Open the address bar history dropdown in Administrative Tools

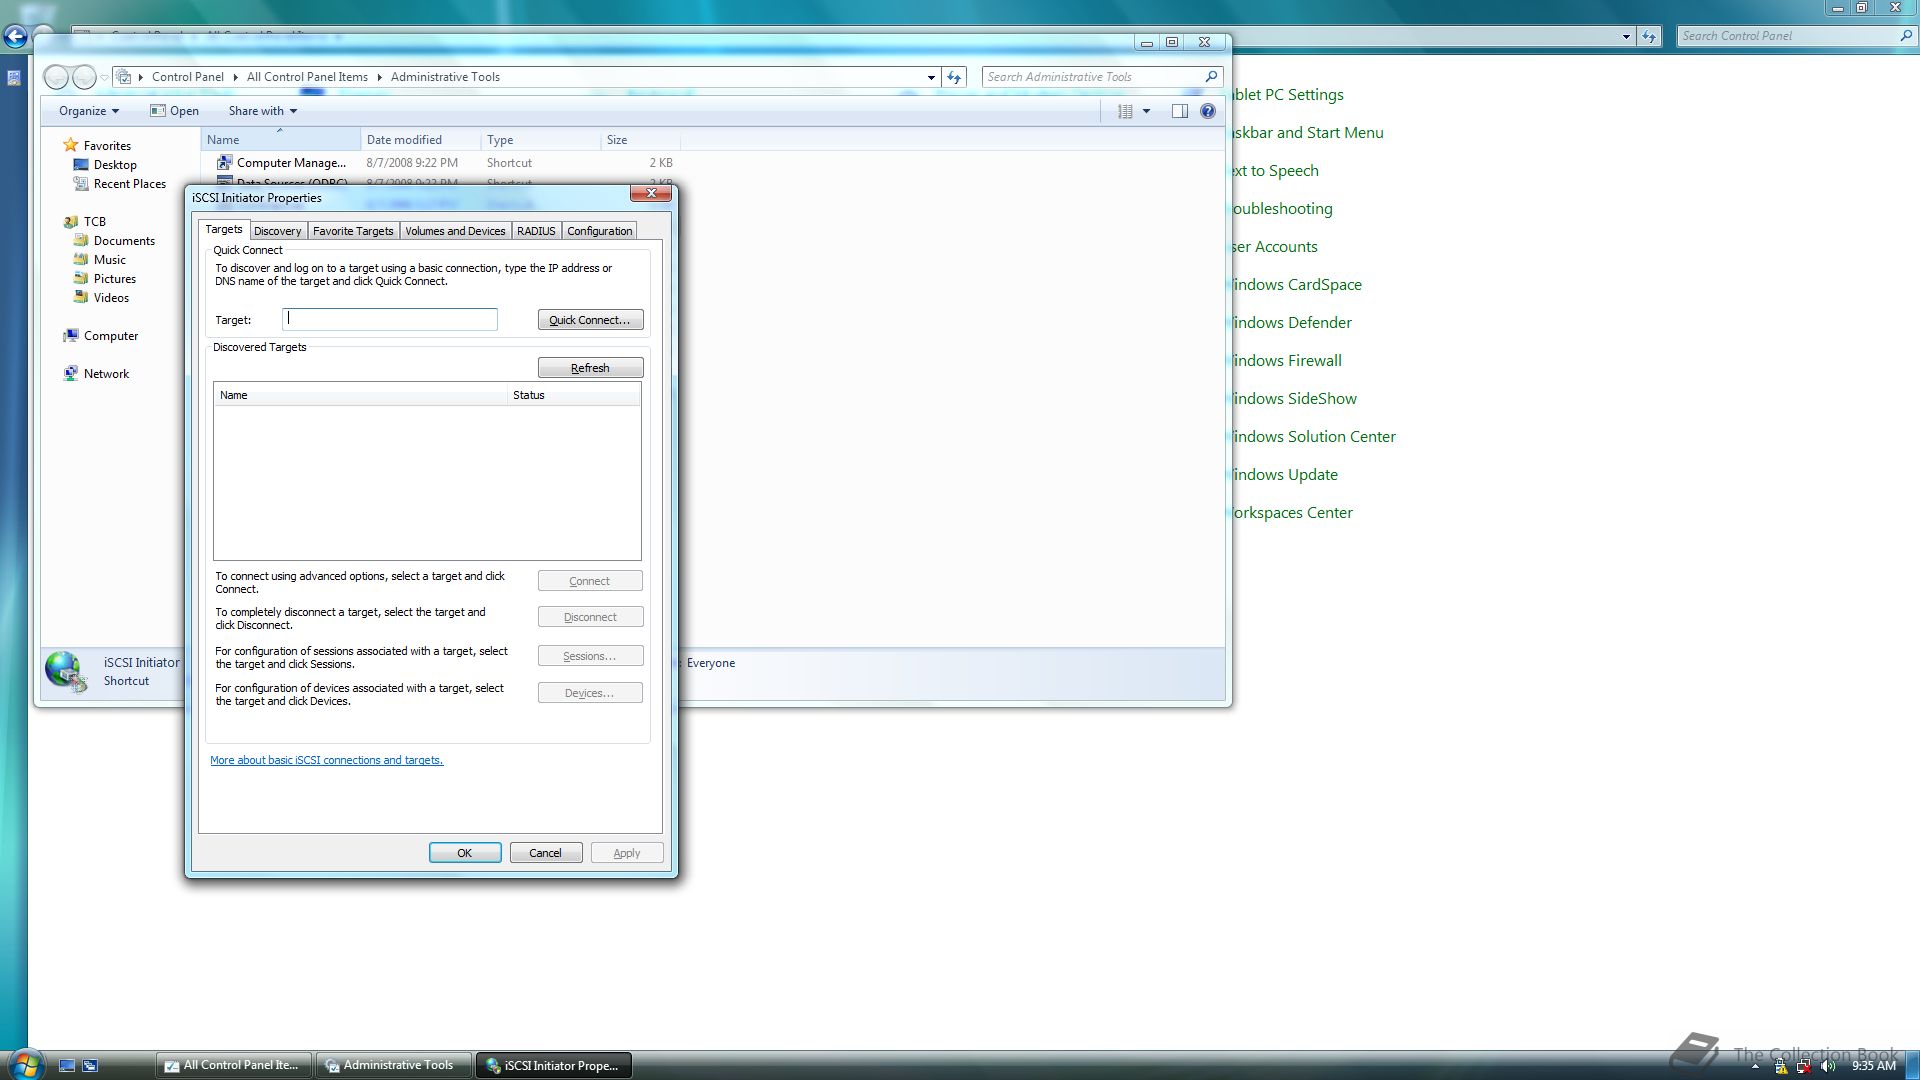[931, 77]
